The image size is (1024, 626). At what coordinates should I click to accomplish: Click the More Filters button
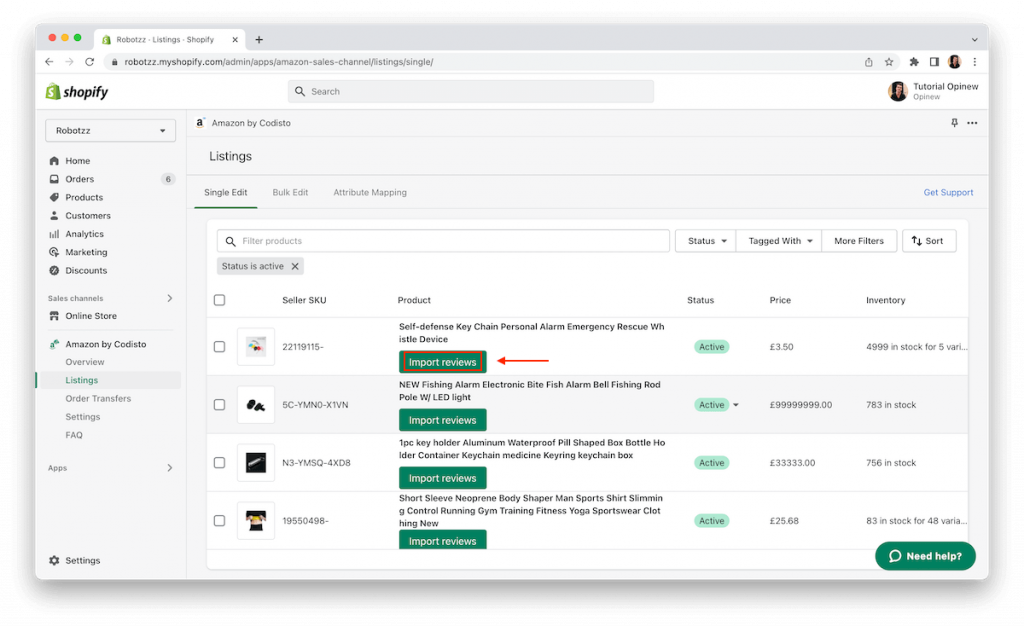click(x=859, y=241)
